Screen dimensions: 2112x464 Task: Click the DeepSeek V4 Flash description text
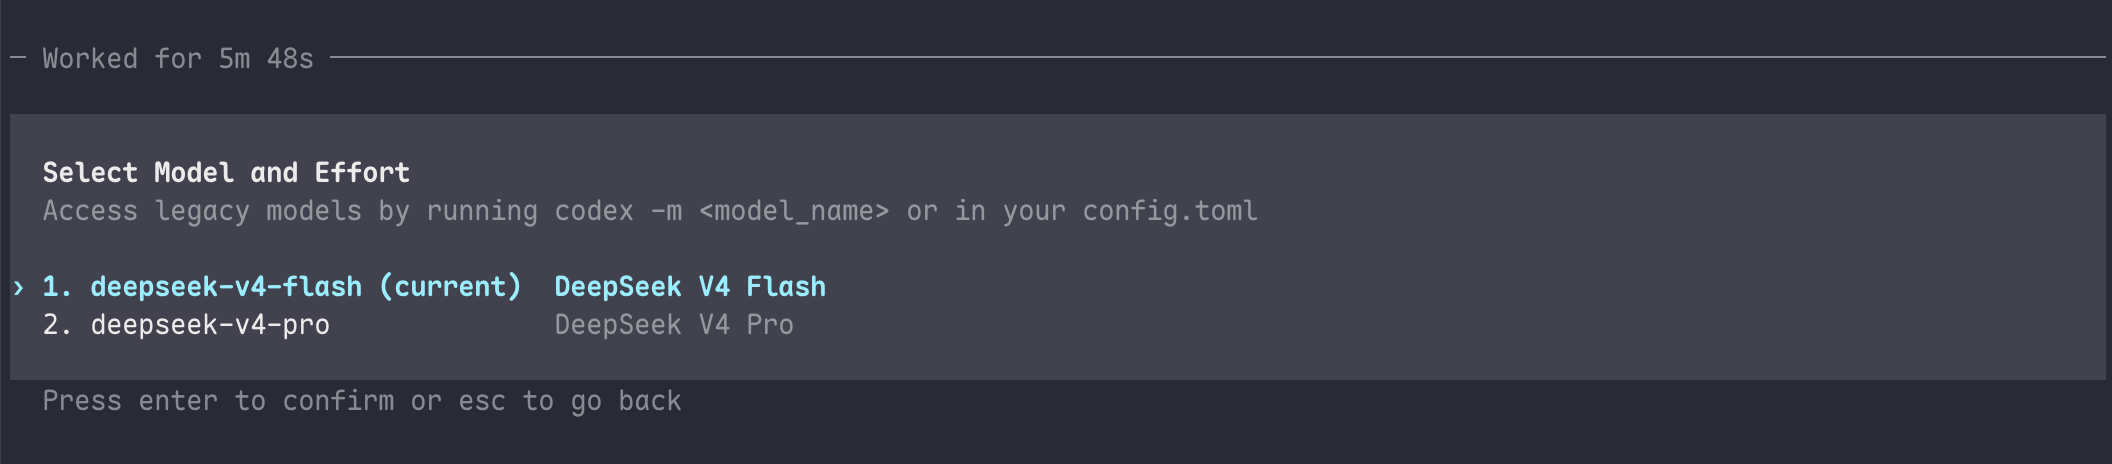click(690, 287)
